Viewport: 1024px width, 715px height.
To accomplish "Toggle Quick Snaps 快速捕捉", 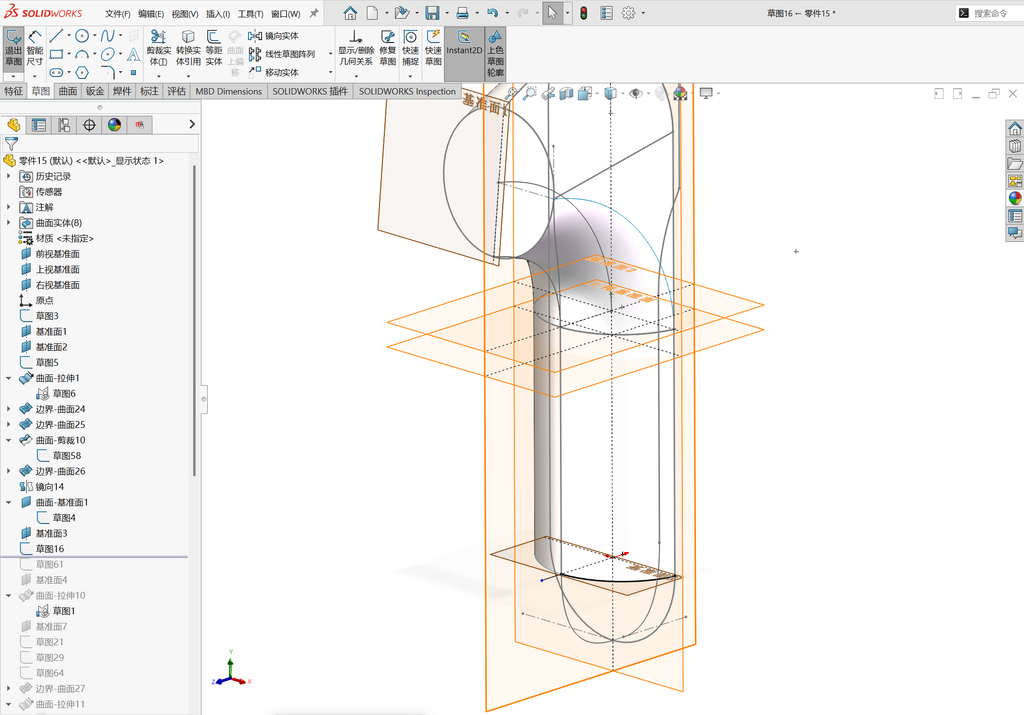I will [410, 48].
